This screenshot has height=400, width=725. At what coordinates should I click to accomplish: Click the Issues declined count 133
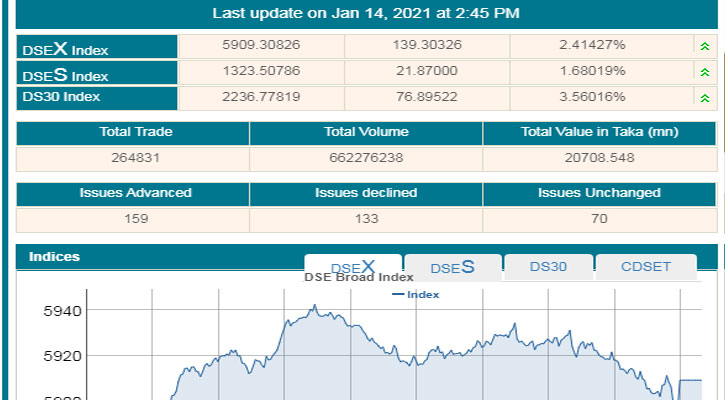(365, 219)
